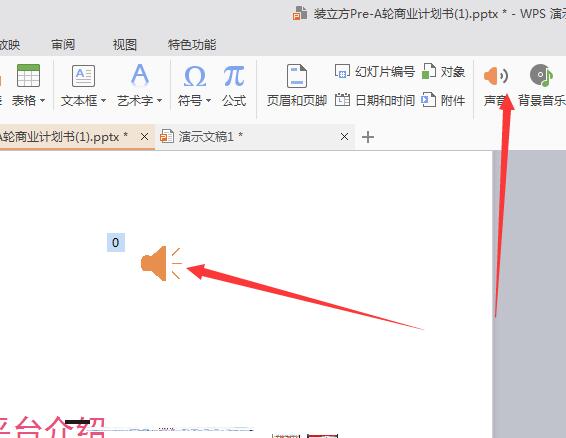
Task: Insert 日期和时间 date and time
Action: click(x=375, y=100)
